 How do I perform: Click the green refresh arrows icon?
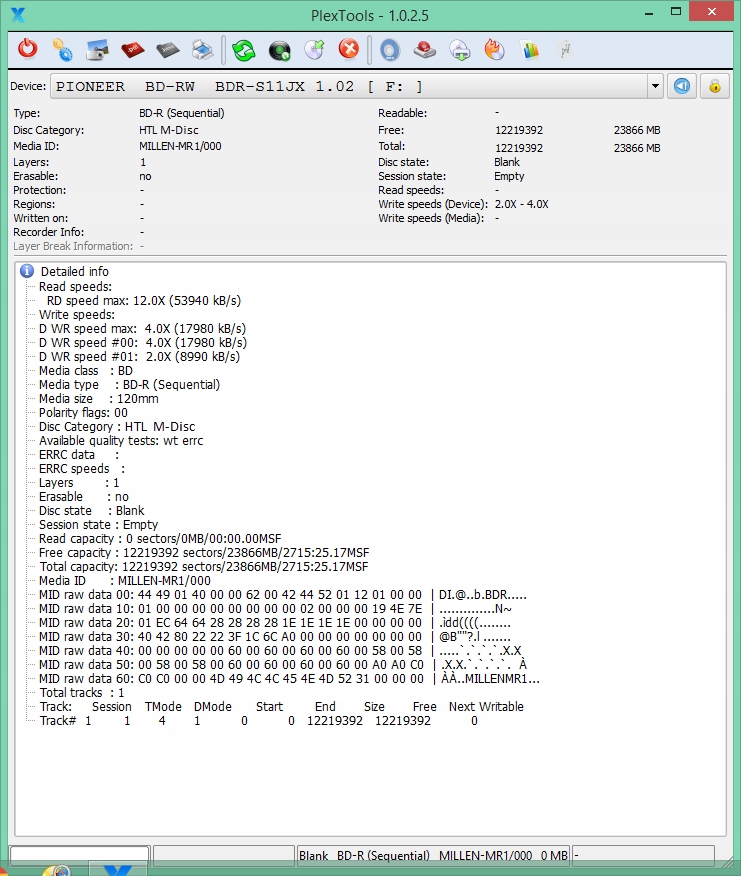point(244,49)
